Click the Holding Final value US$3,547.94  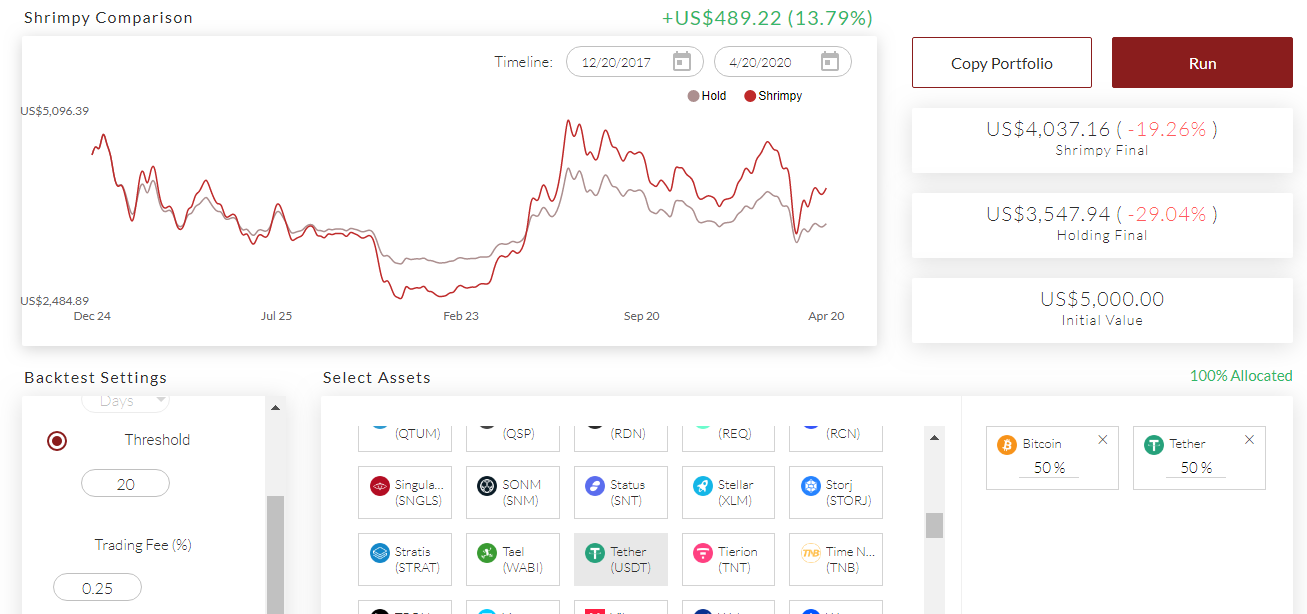[x=1048, y=214]
